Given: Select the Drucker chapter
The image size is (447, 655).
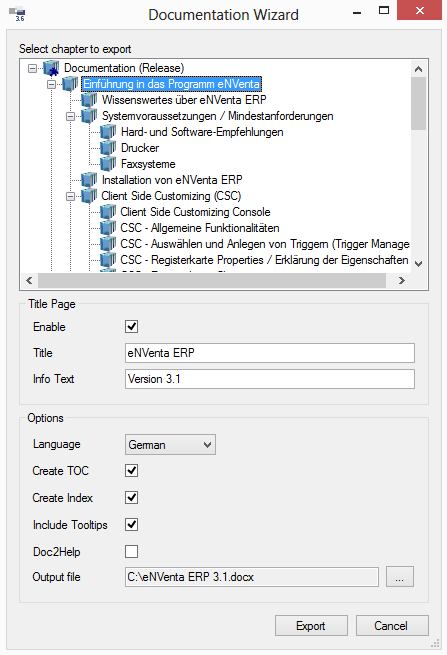Looking at the screenshot, I should [x=140, y=148].
